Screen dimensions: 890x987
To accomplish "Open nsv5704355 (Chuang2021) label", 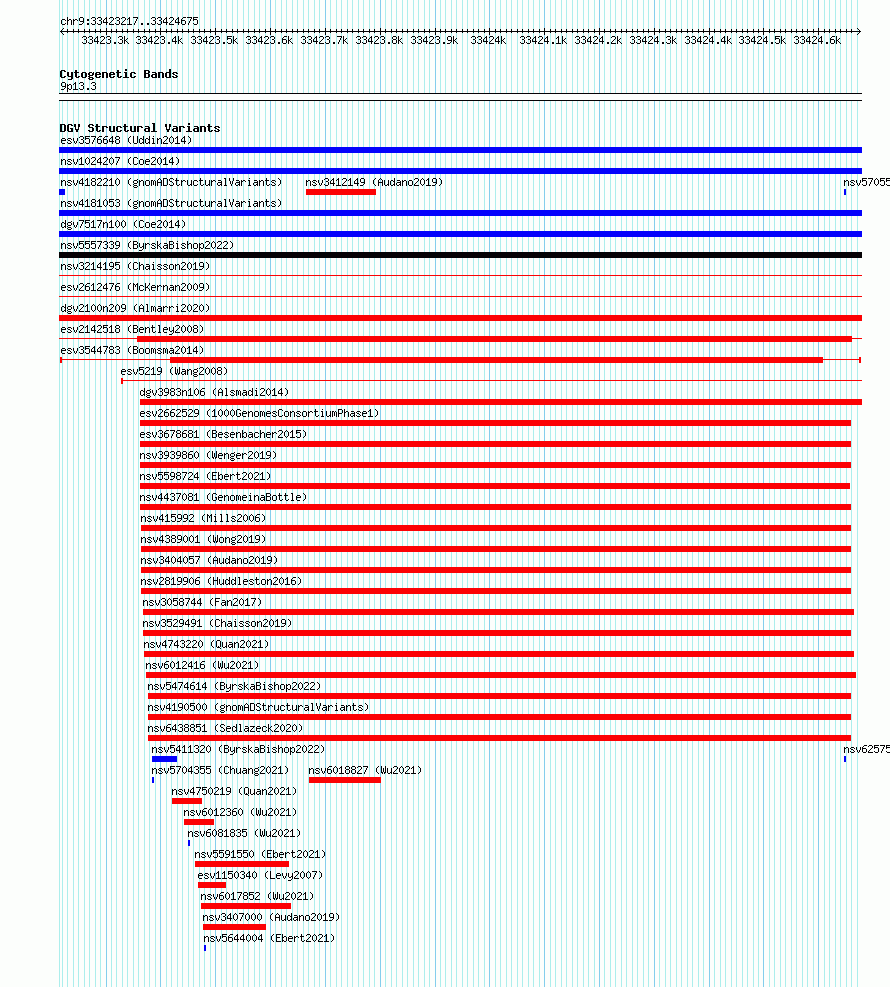I will tap(220, 770).
